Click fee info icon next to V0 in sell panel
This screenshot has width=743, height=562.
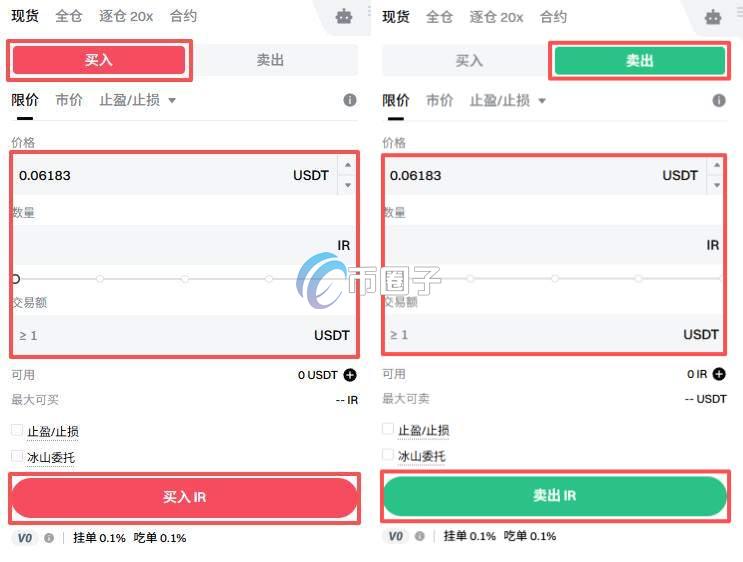coord(419,536)
